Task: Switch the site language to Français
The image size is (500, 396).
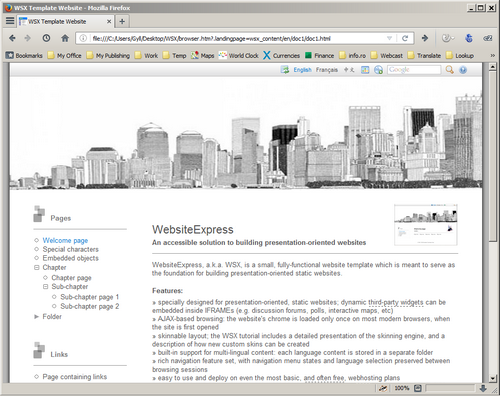Action: 327,70
